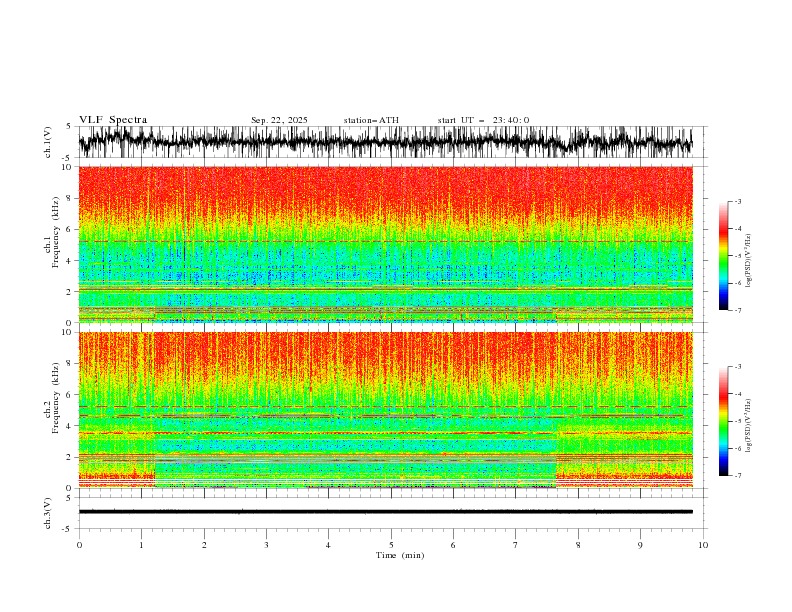792x612 pixels.
Task: Click the "start UT = 23:40:0" text
Action: pos(483,120)
